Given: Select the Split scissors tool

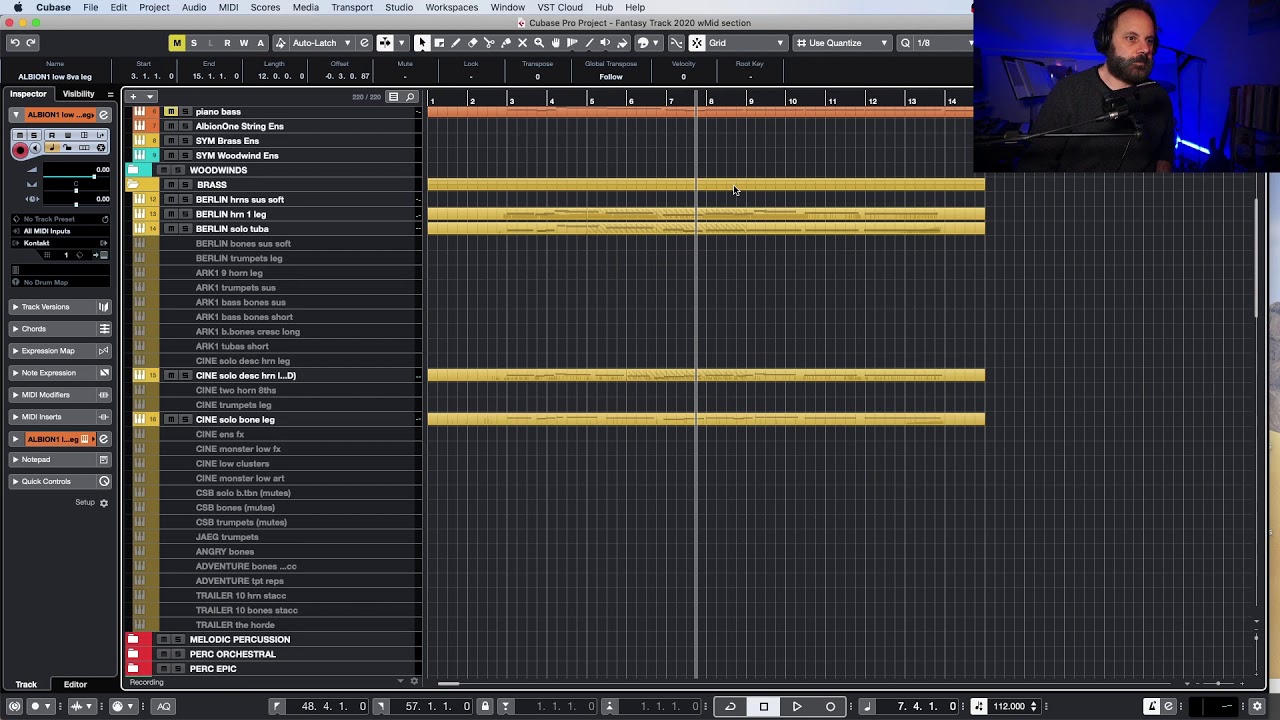Looking at the screenshot, I should coord(489,42).
